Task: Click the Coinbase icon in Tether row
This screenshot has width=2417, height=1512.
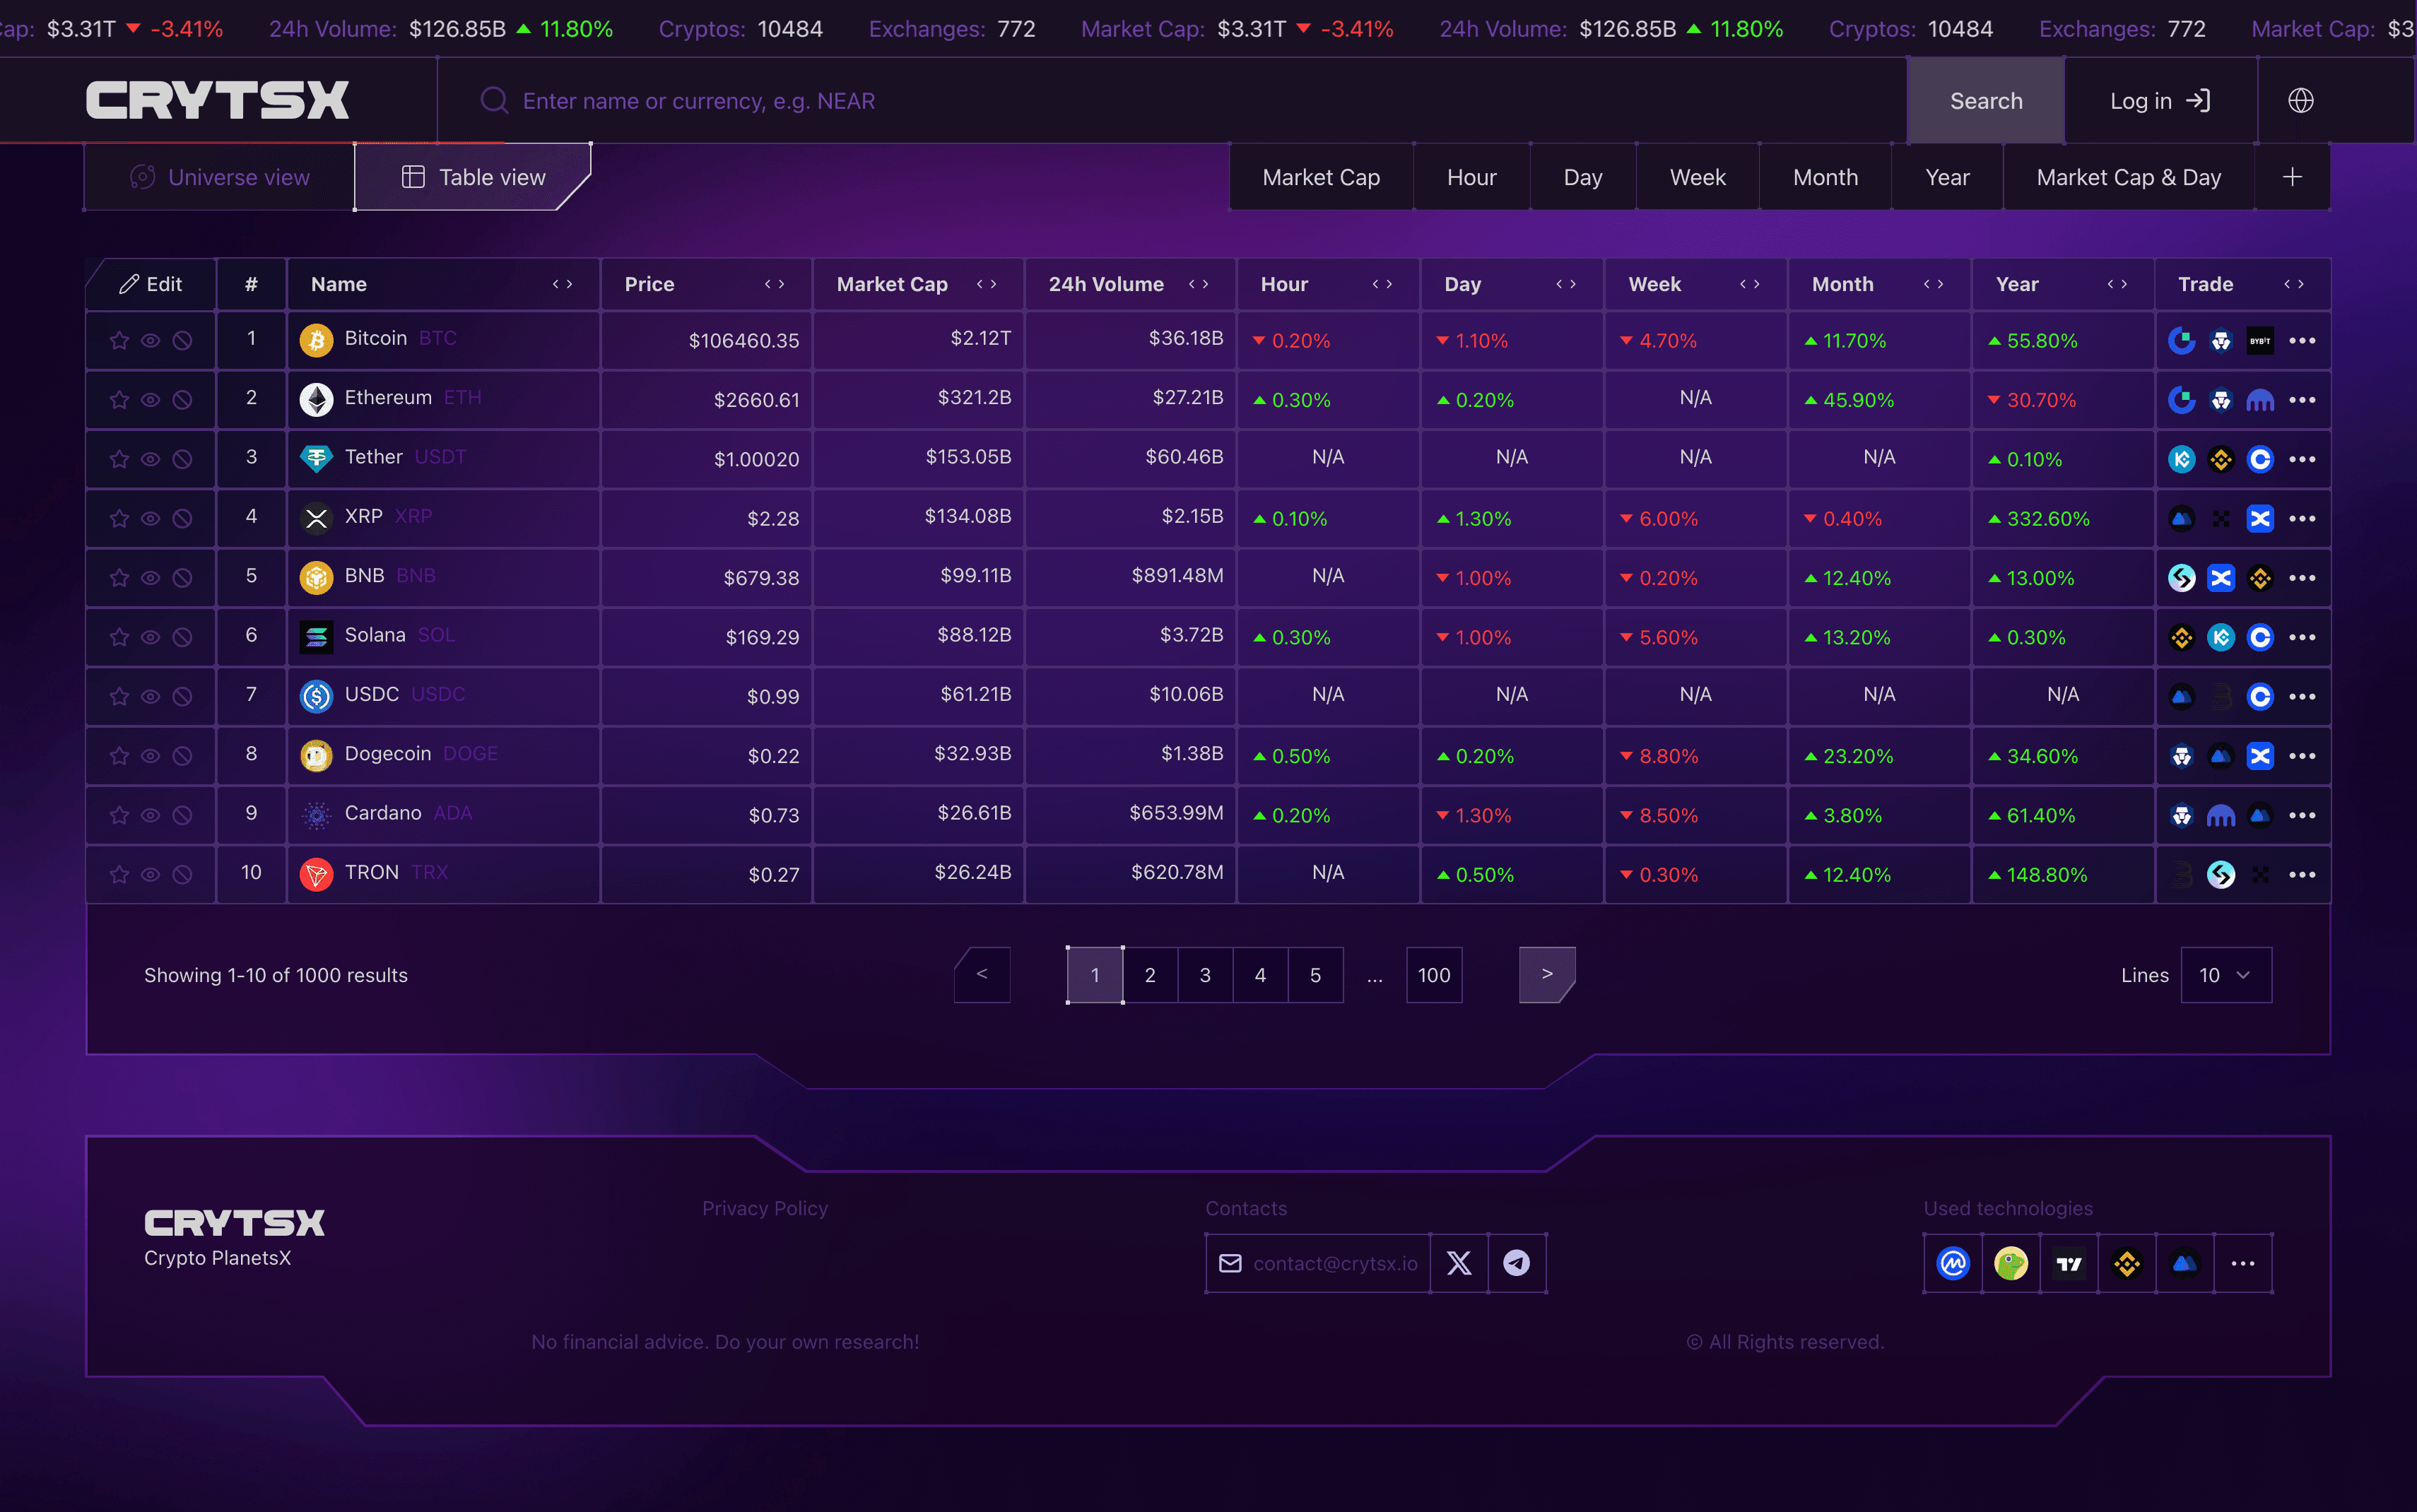Action: click(2260, 459)
